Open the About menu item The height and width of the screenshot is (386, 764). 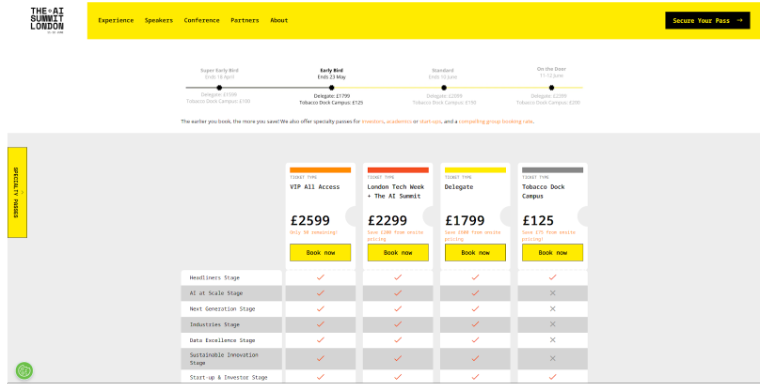(x=279, y=20)
